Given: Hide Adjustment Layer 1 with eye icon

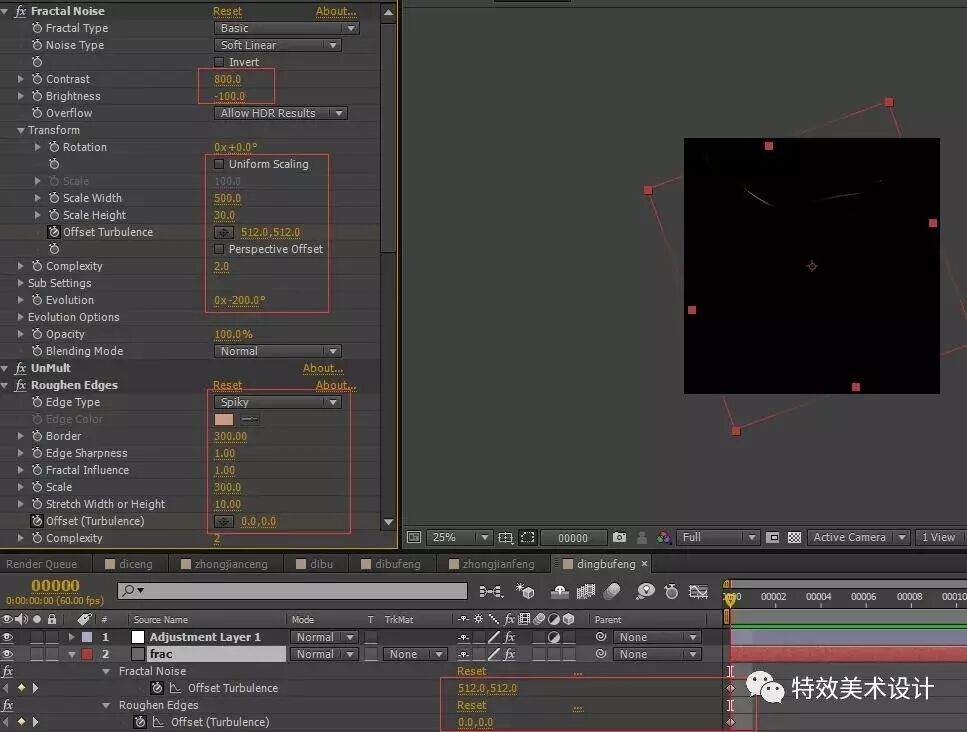Looking at the screenshot, I should pos(7,637).
